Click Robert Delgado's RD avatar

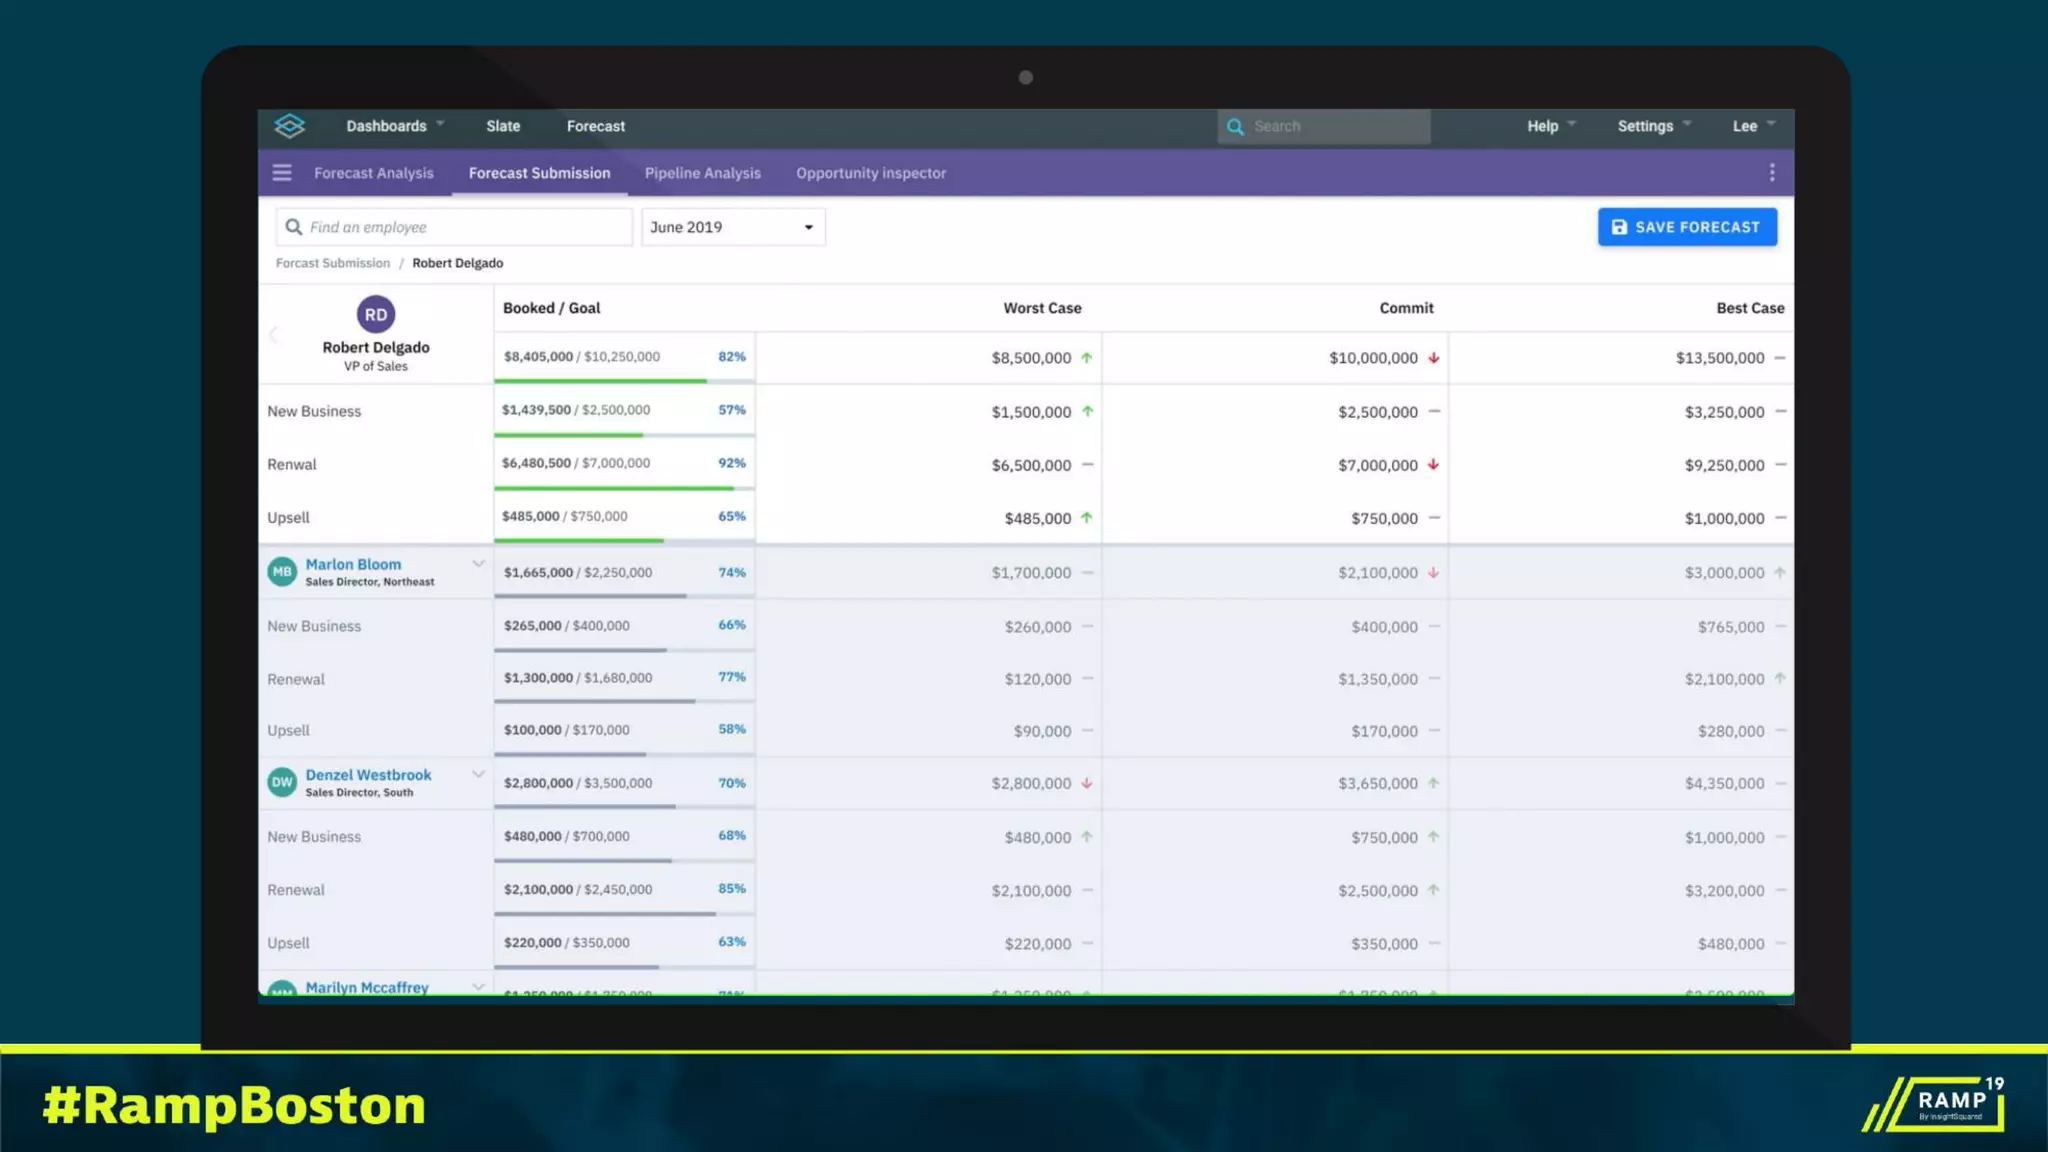pyautogui.click(x=376, y=314)
